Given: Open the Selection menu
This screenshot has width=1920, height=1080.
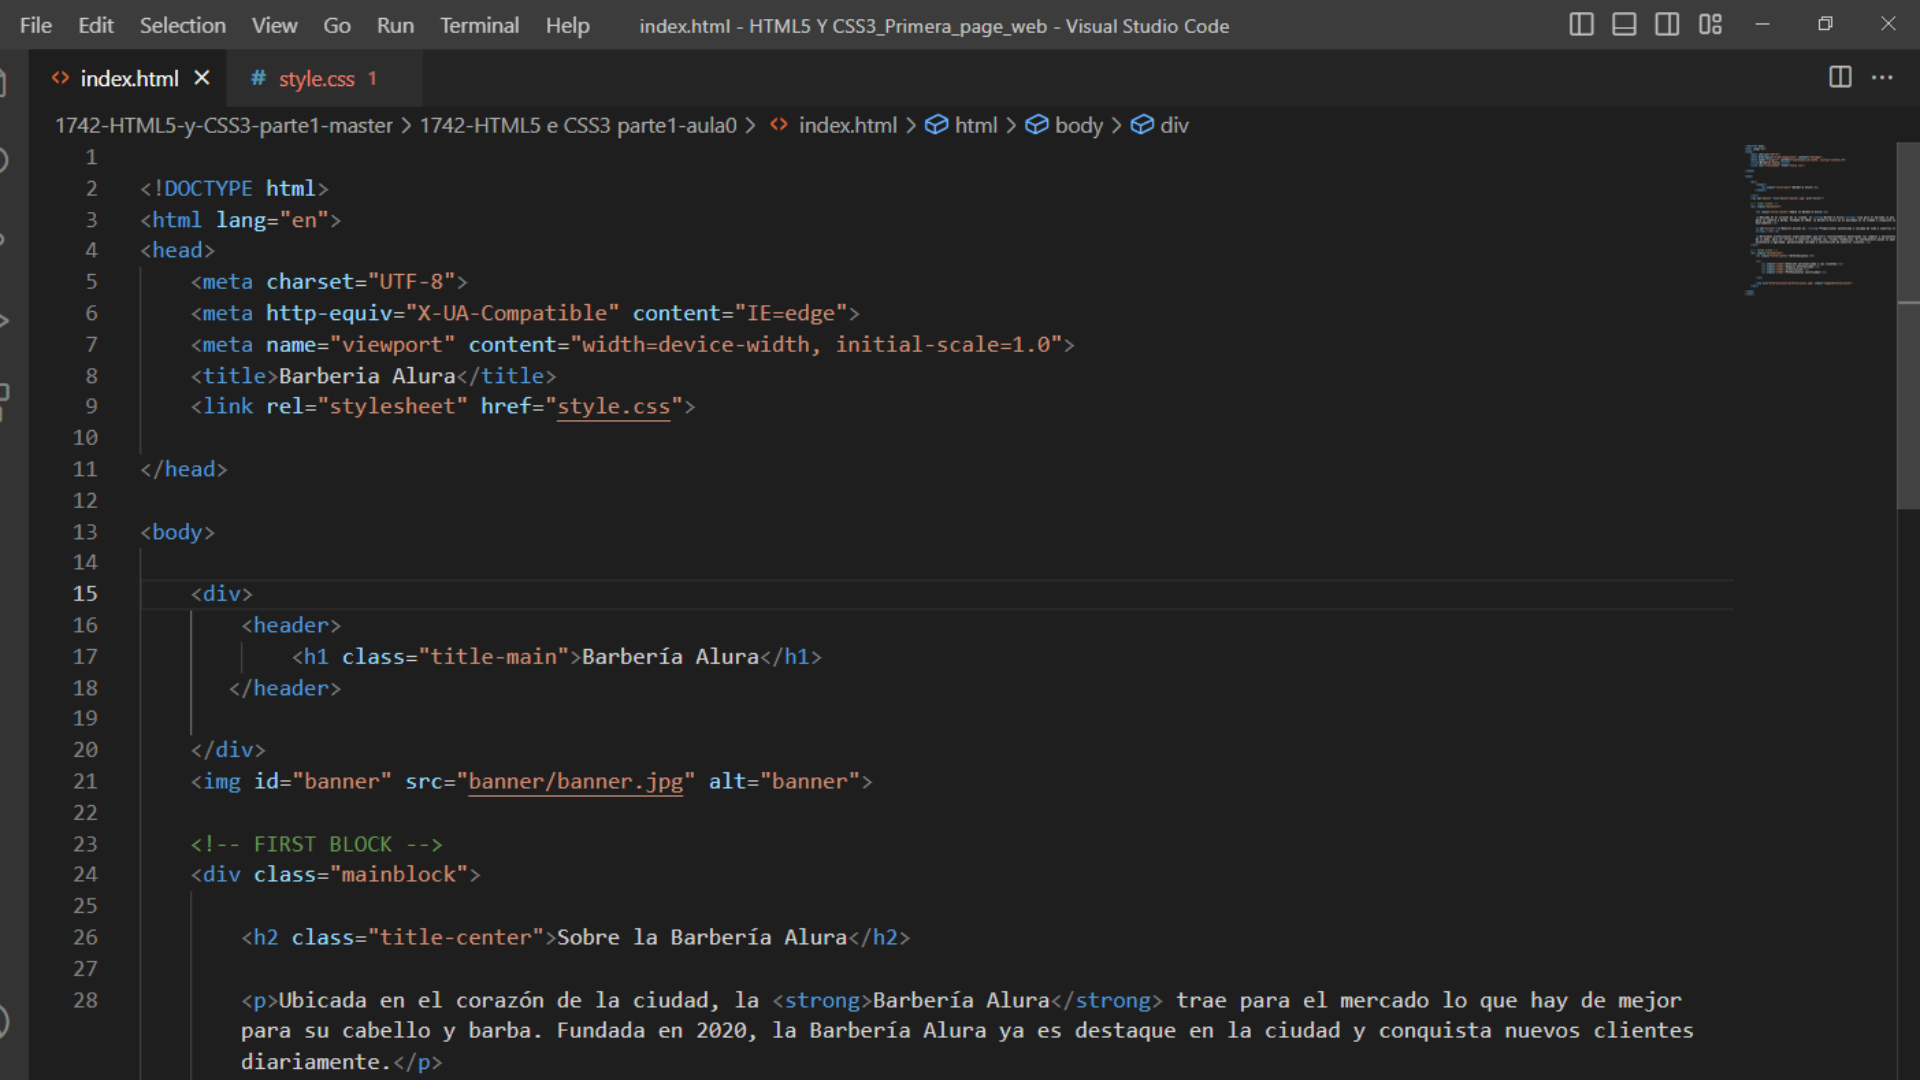Looking at the screenshot, I should (183, 26).
